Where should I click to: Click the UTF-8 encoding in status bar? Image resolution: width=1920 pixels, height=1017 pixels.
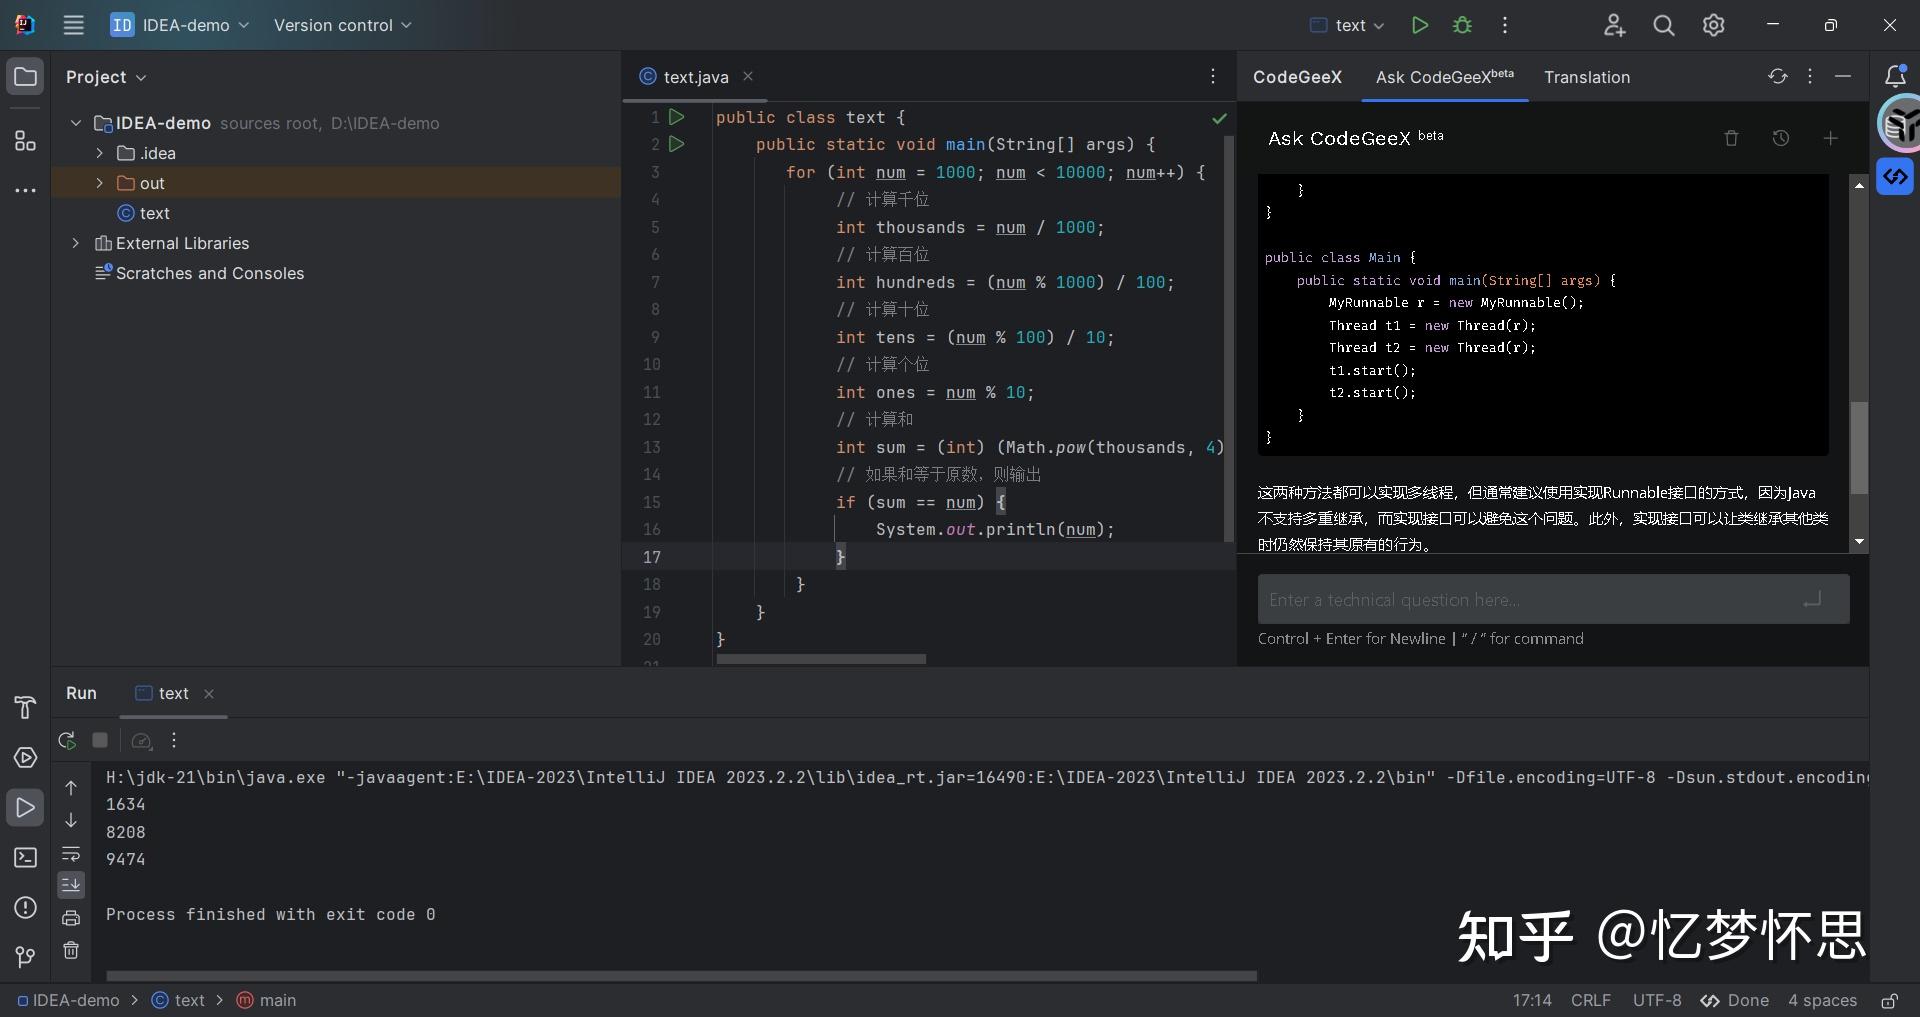pos(1656,1000)
